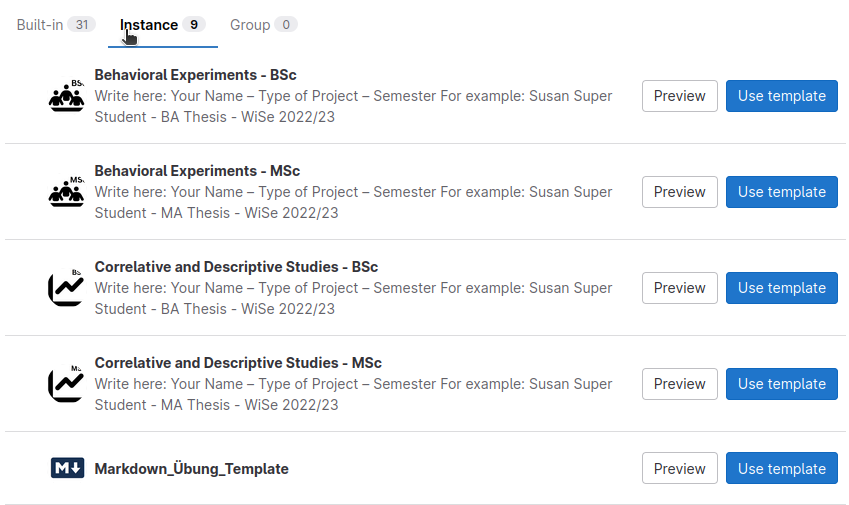
Task: Use the Markdown_Übung_Template
Action: [781, 468]
